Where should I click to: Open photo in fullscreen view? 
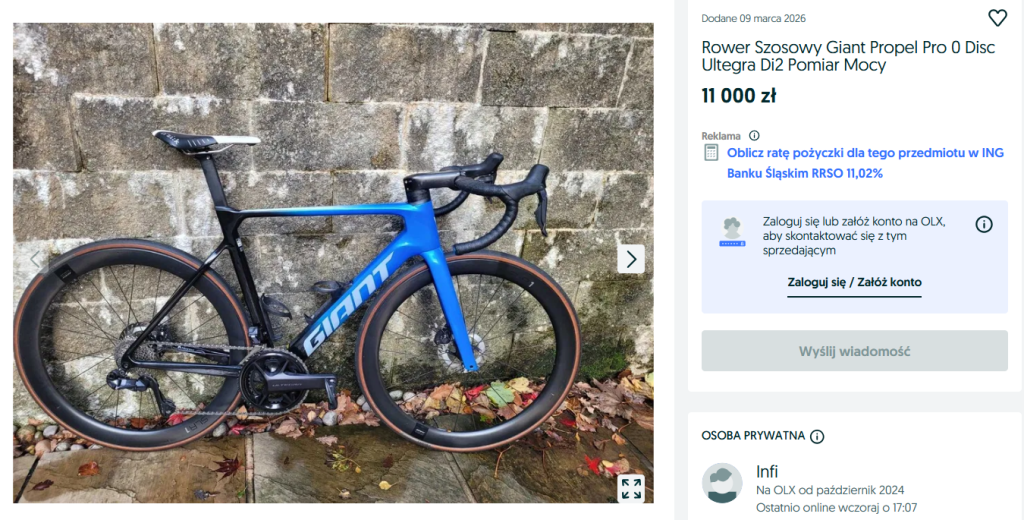coord(631,488)
